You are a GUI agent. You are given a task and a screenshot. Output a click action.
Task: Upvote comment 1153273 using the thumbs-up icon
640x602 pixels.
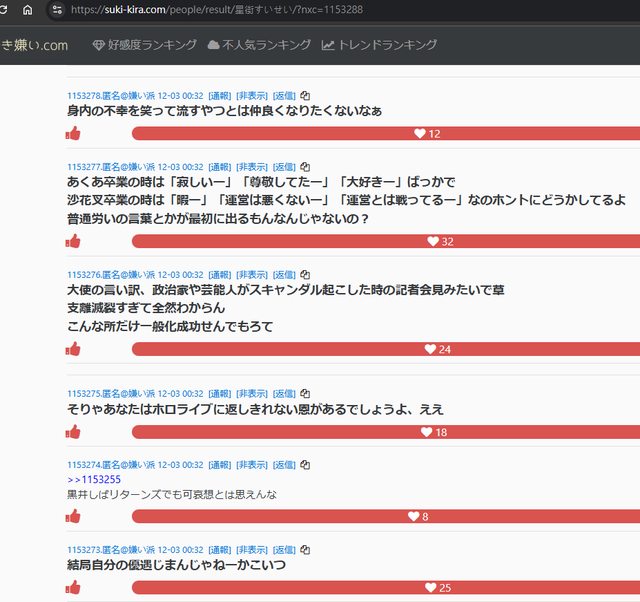[73, 587]
